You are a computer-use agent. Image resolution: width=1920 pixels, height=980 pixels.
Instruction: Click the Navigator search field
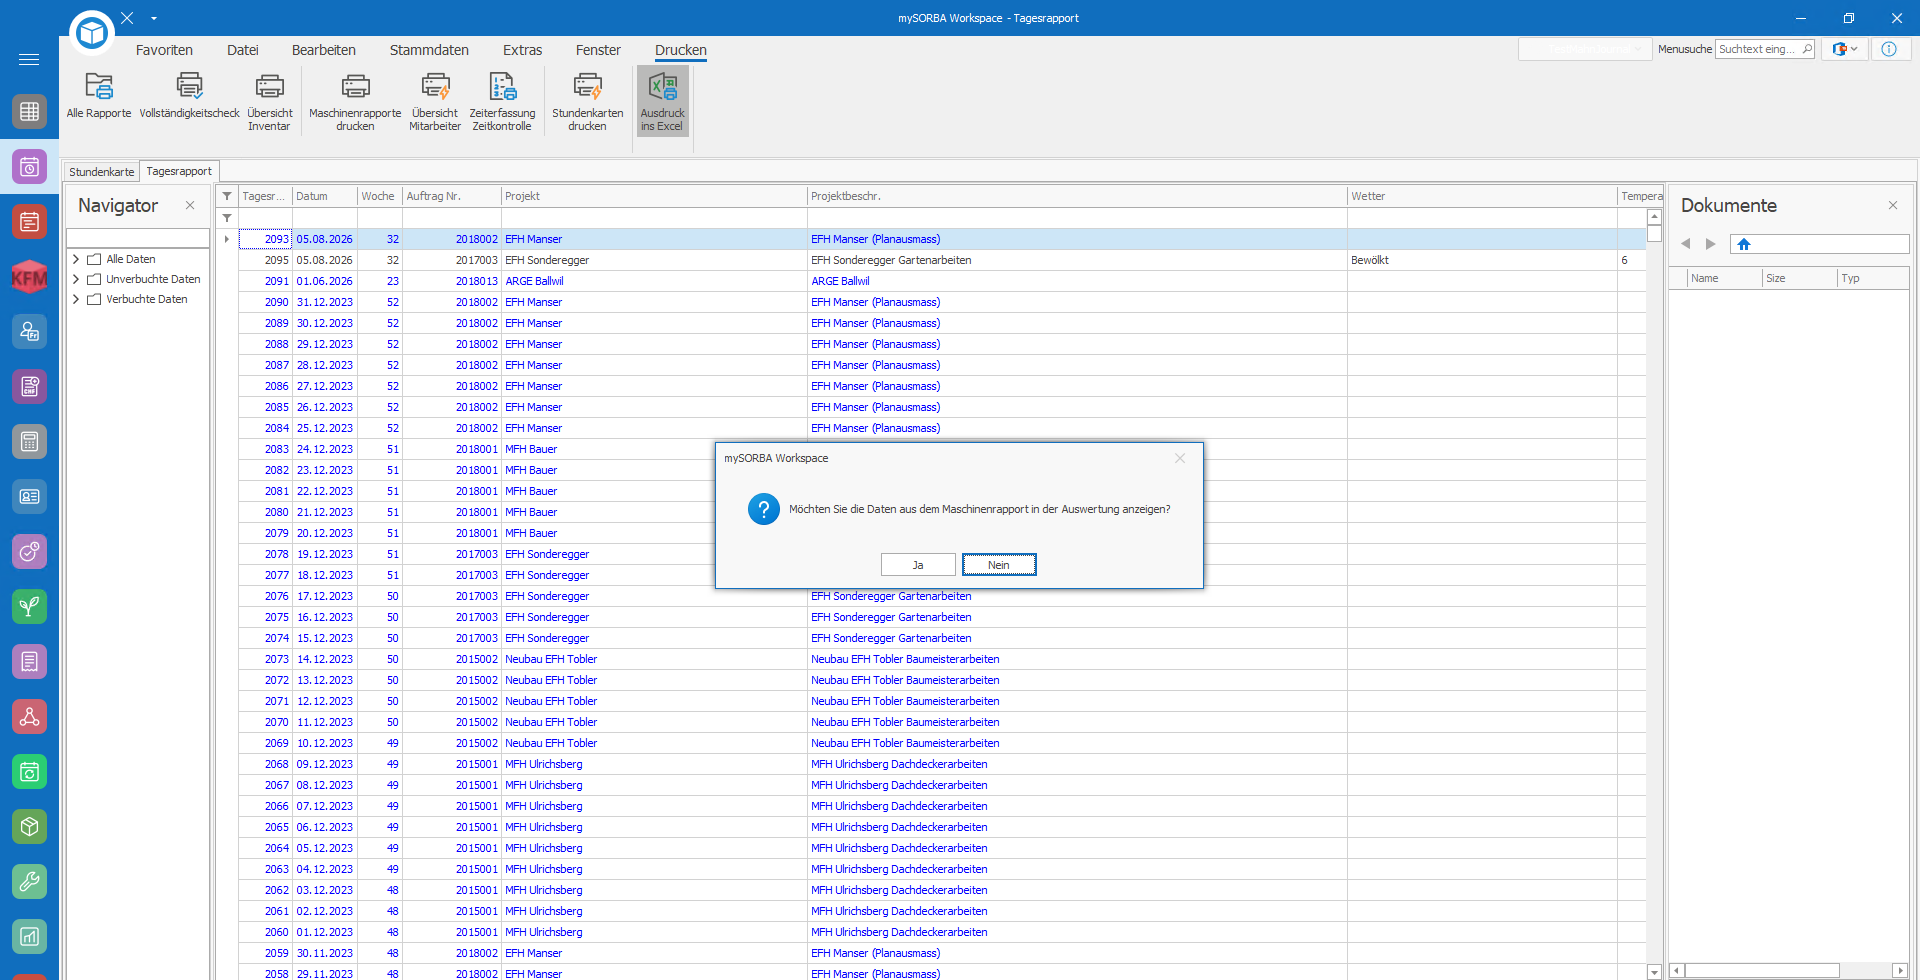138,238
